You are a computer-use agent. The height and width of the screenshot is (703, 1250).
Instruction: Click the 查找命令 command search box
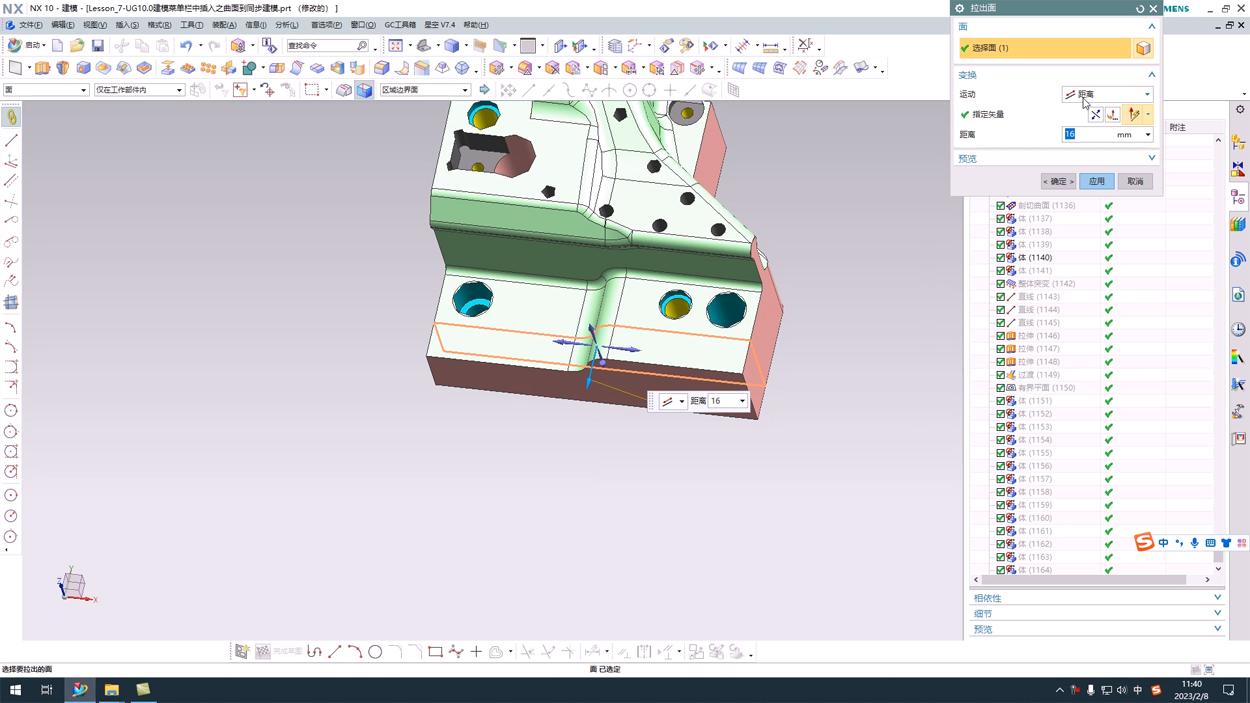tap(328, 46)
